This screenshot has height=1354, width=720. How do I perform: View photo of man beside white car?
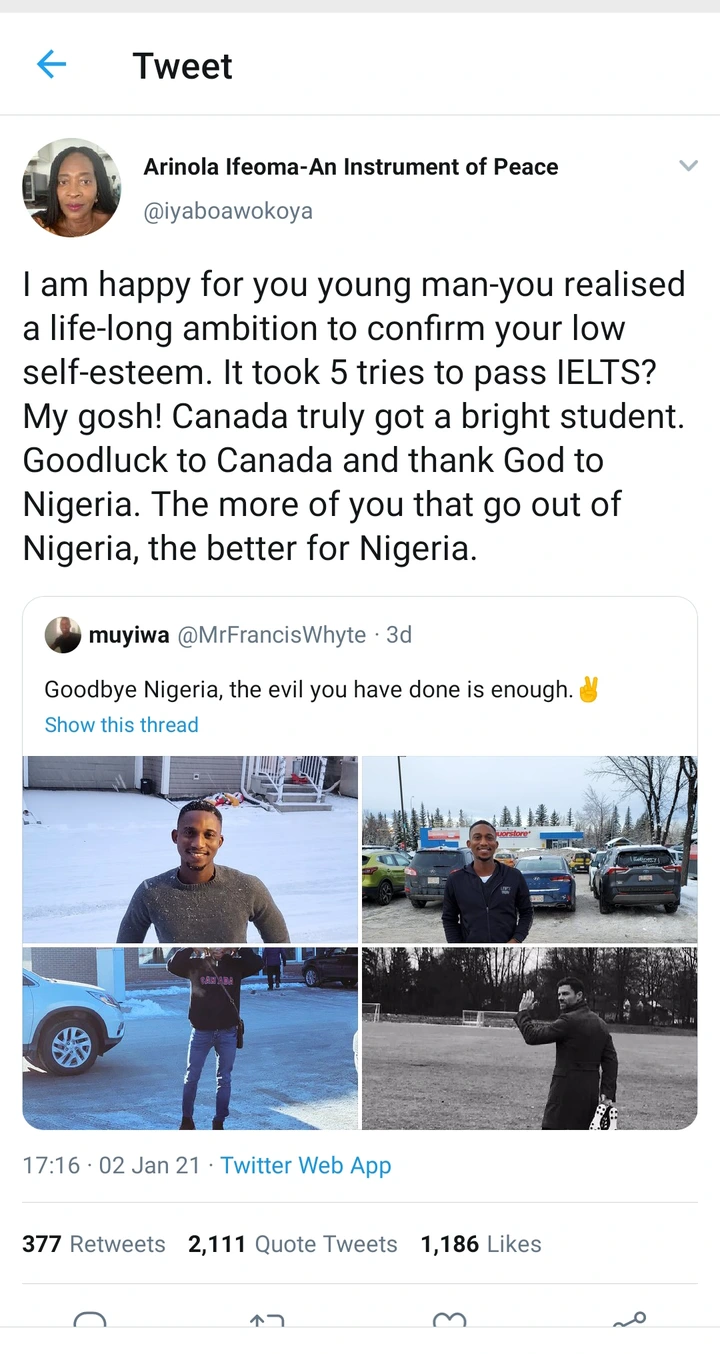click(190, 1038)
